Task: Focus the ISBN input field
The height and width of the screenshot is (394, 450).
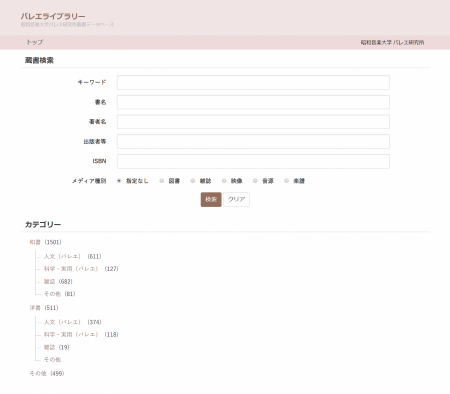Action: [x=253, y=161]
